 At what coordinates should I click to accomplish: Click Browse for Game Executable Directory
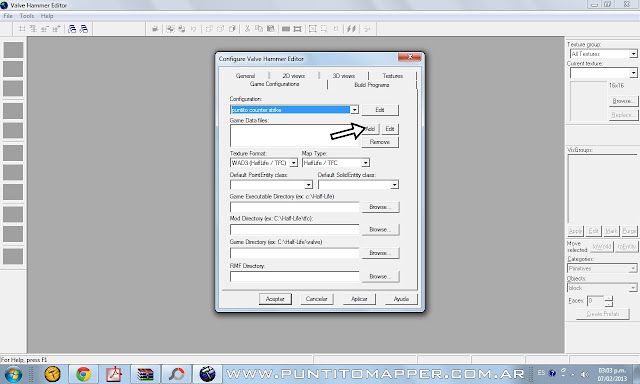pyautogui.click(x=380, y=207)
